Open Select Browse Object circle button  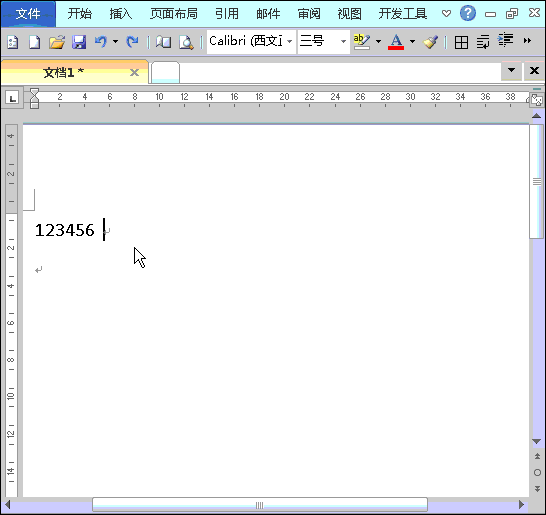[537, 473]
